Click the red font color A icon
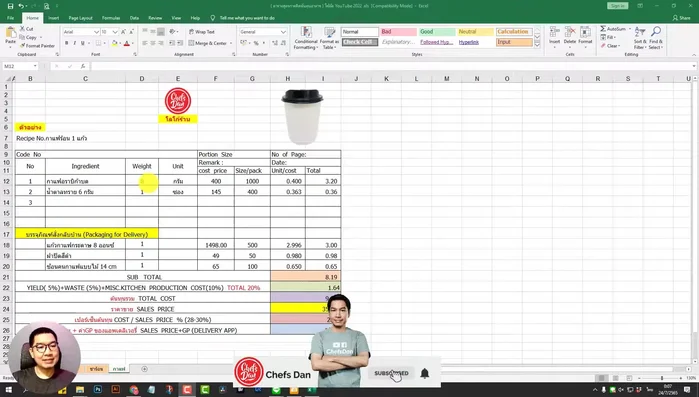Viewport: 699px width, 397px height. pyautogui.click(x=127, y=43)
